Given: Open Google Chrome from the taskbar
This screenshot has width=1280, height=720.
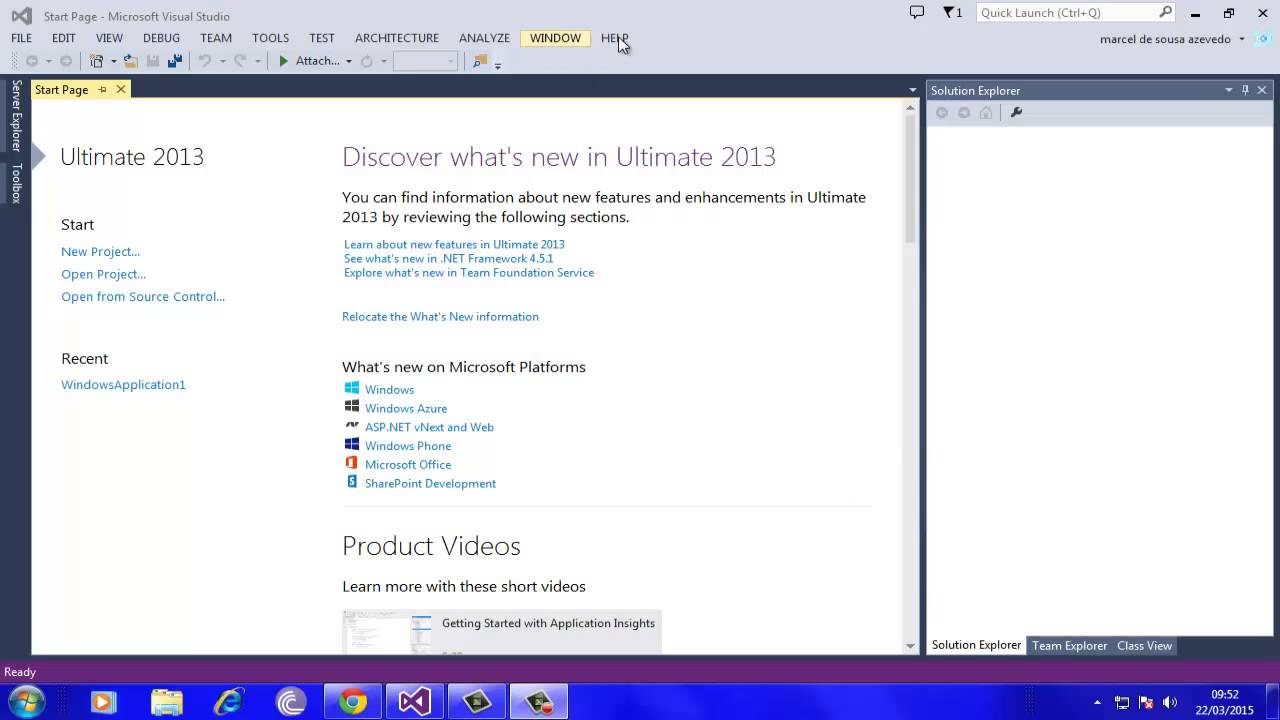Looking at the screenshot, I should click(352, 702).
